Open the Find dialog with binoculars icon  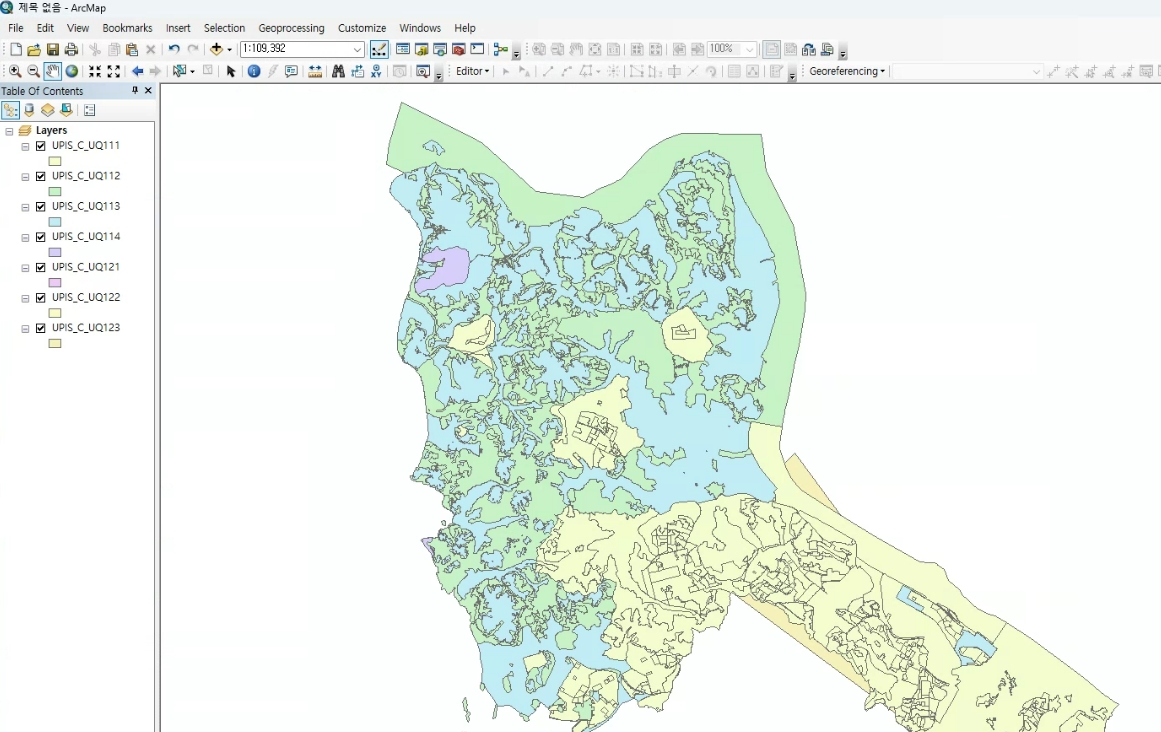tap(338, 71)
